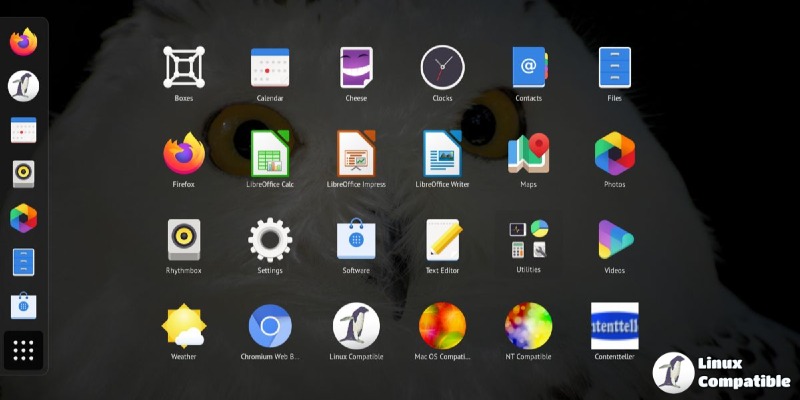Open the Boxes application

pyautogui.click(x=184, y=68)
